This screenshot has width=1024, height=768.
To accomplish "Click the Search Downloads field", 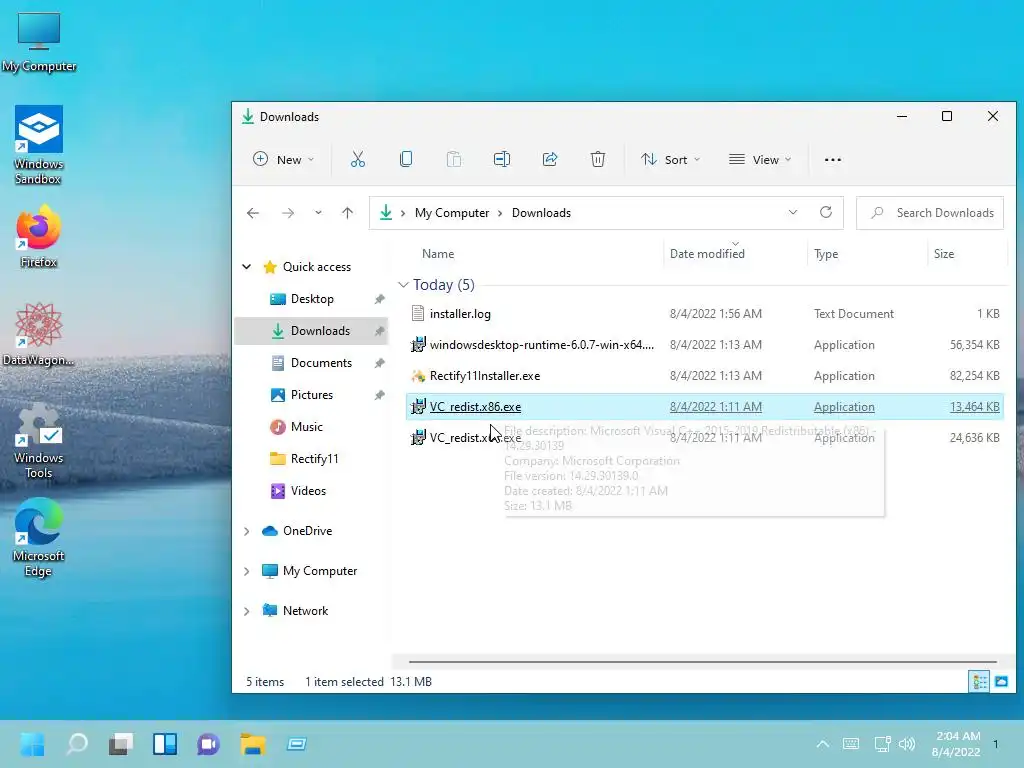I will coord(930,213).
